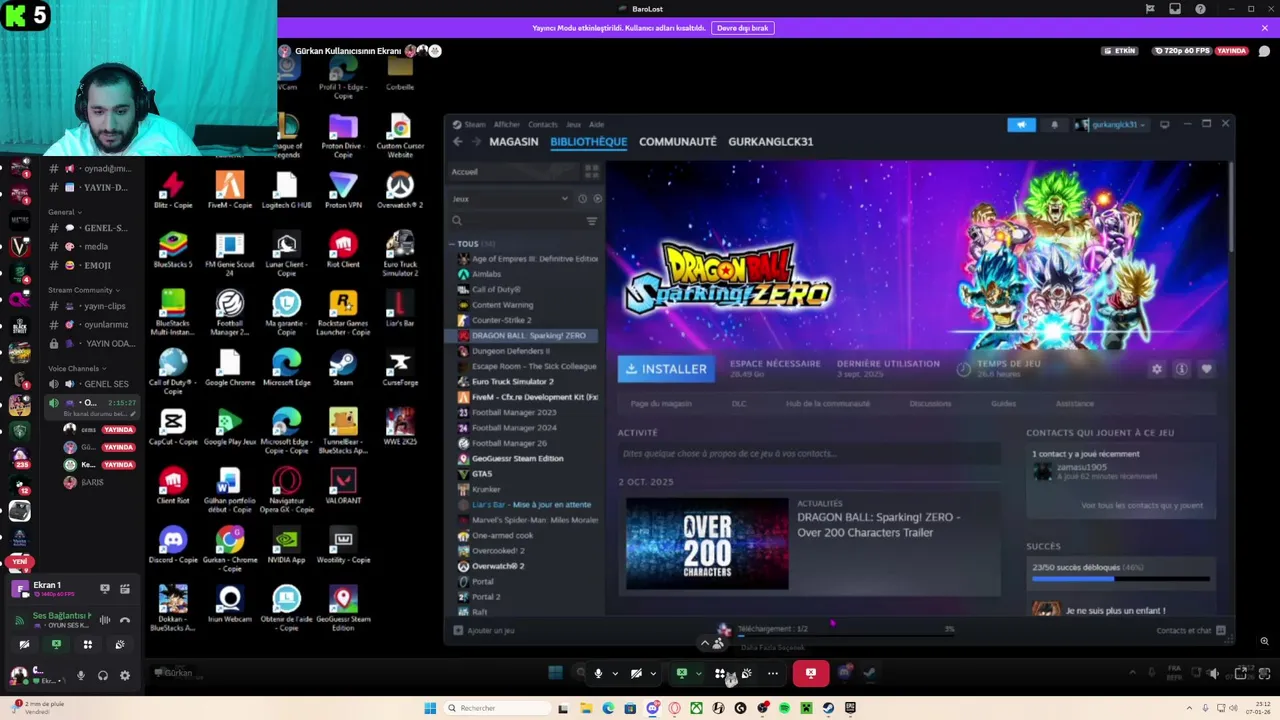Image resolution: width=1280 pixels, height=720 pixels.
Task: Select Overwatch 2 desktop shortcut
Action: tap(400, 191)
